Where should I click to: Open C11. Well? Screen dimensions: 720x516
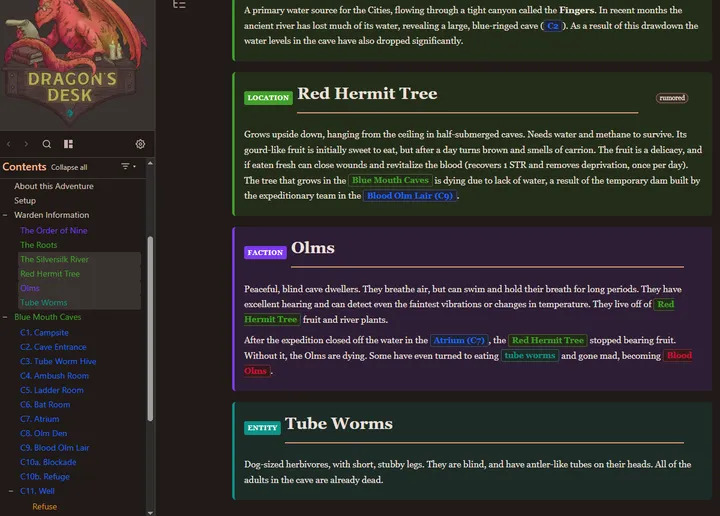(37, 491)
